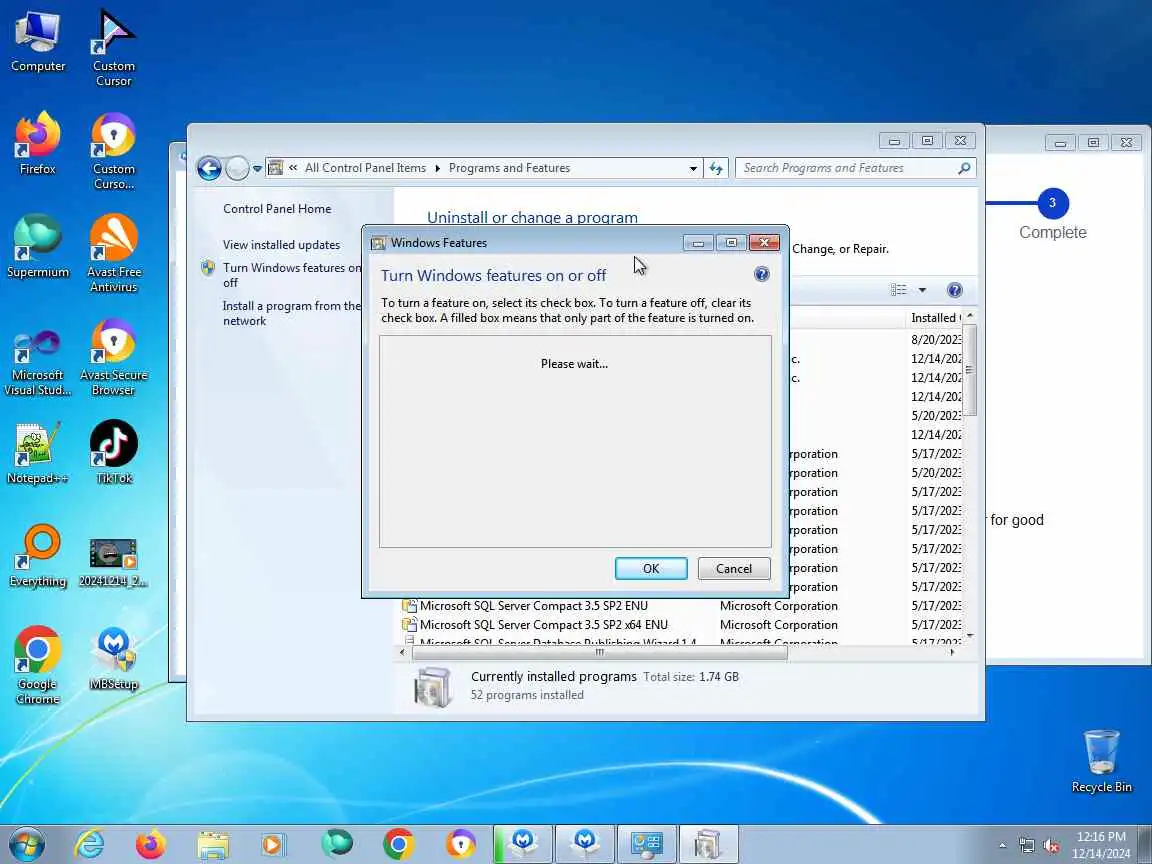Open recent pages dropdown arrow
The image size is (1152, 864).
(x=257, y=168)
